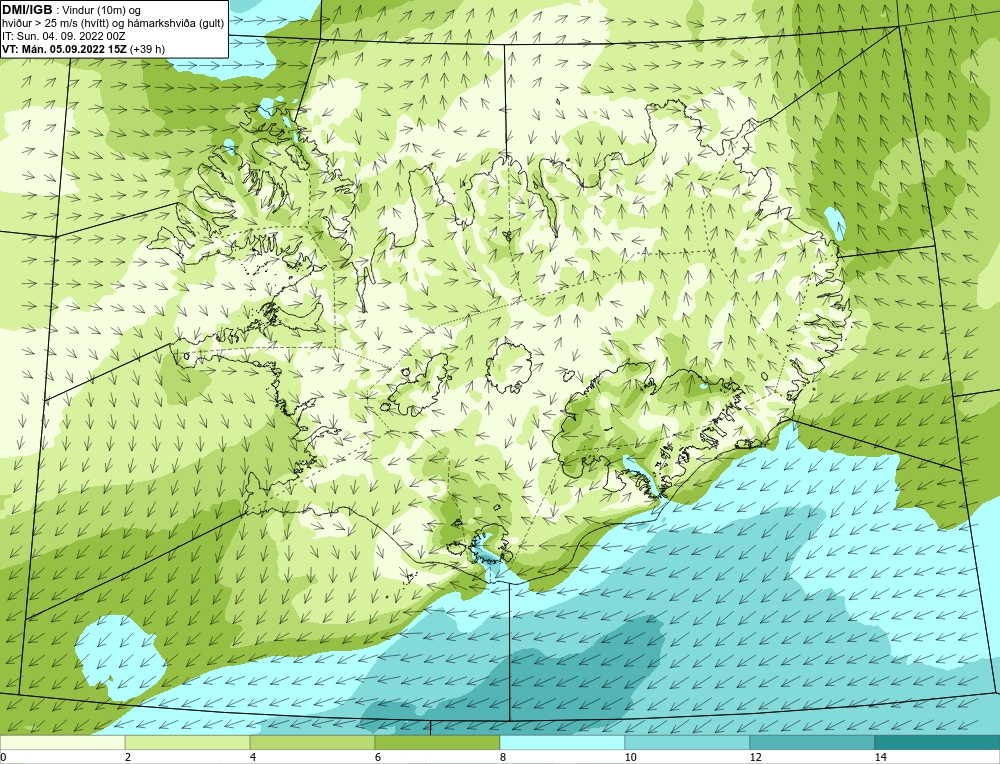1000x764 pixels.
Task: Click the legend label '8'
Action: pos(503,757)
